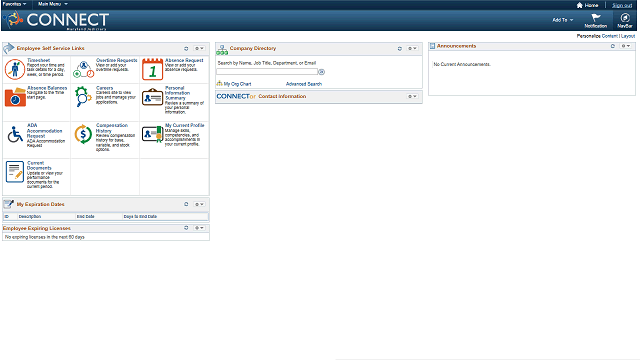Open the Compensation History link
Screen dimensions: 640x360
click(112, 128)
